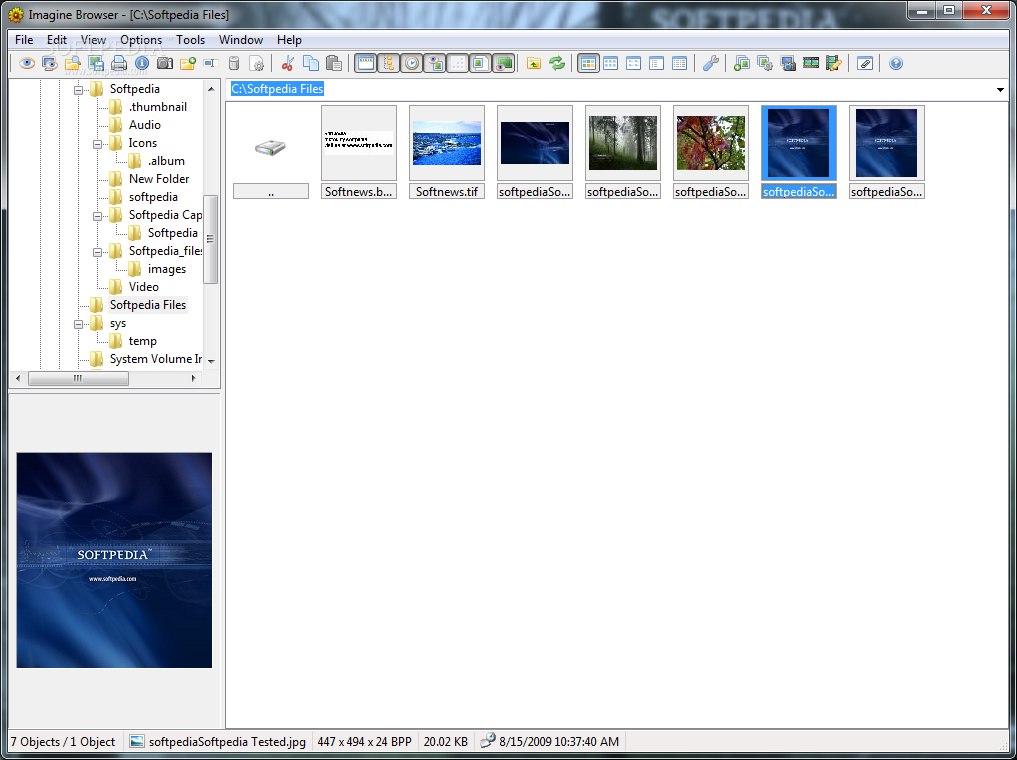The width and height of the screenshot is (1017, 760).
Task: Click the tree panel horizontal scrollbar thumb
Action: pos(78,378)
